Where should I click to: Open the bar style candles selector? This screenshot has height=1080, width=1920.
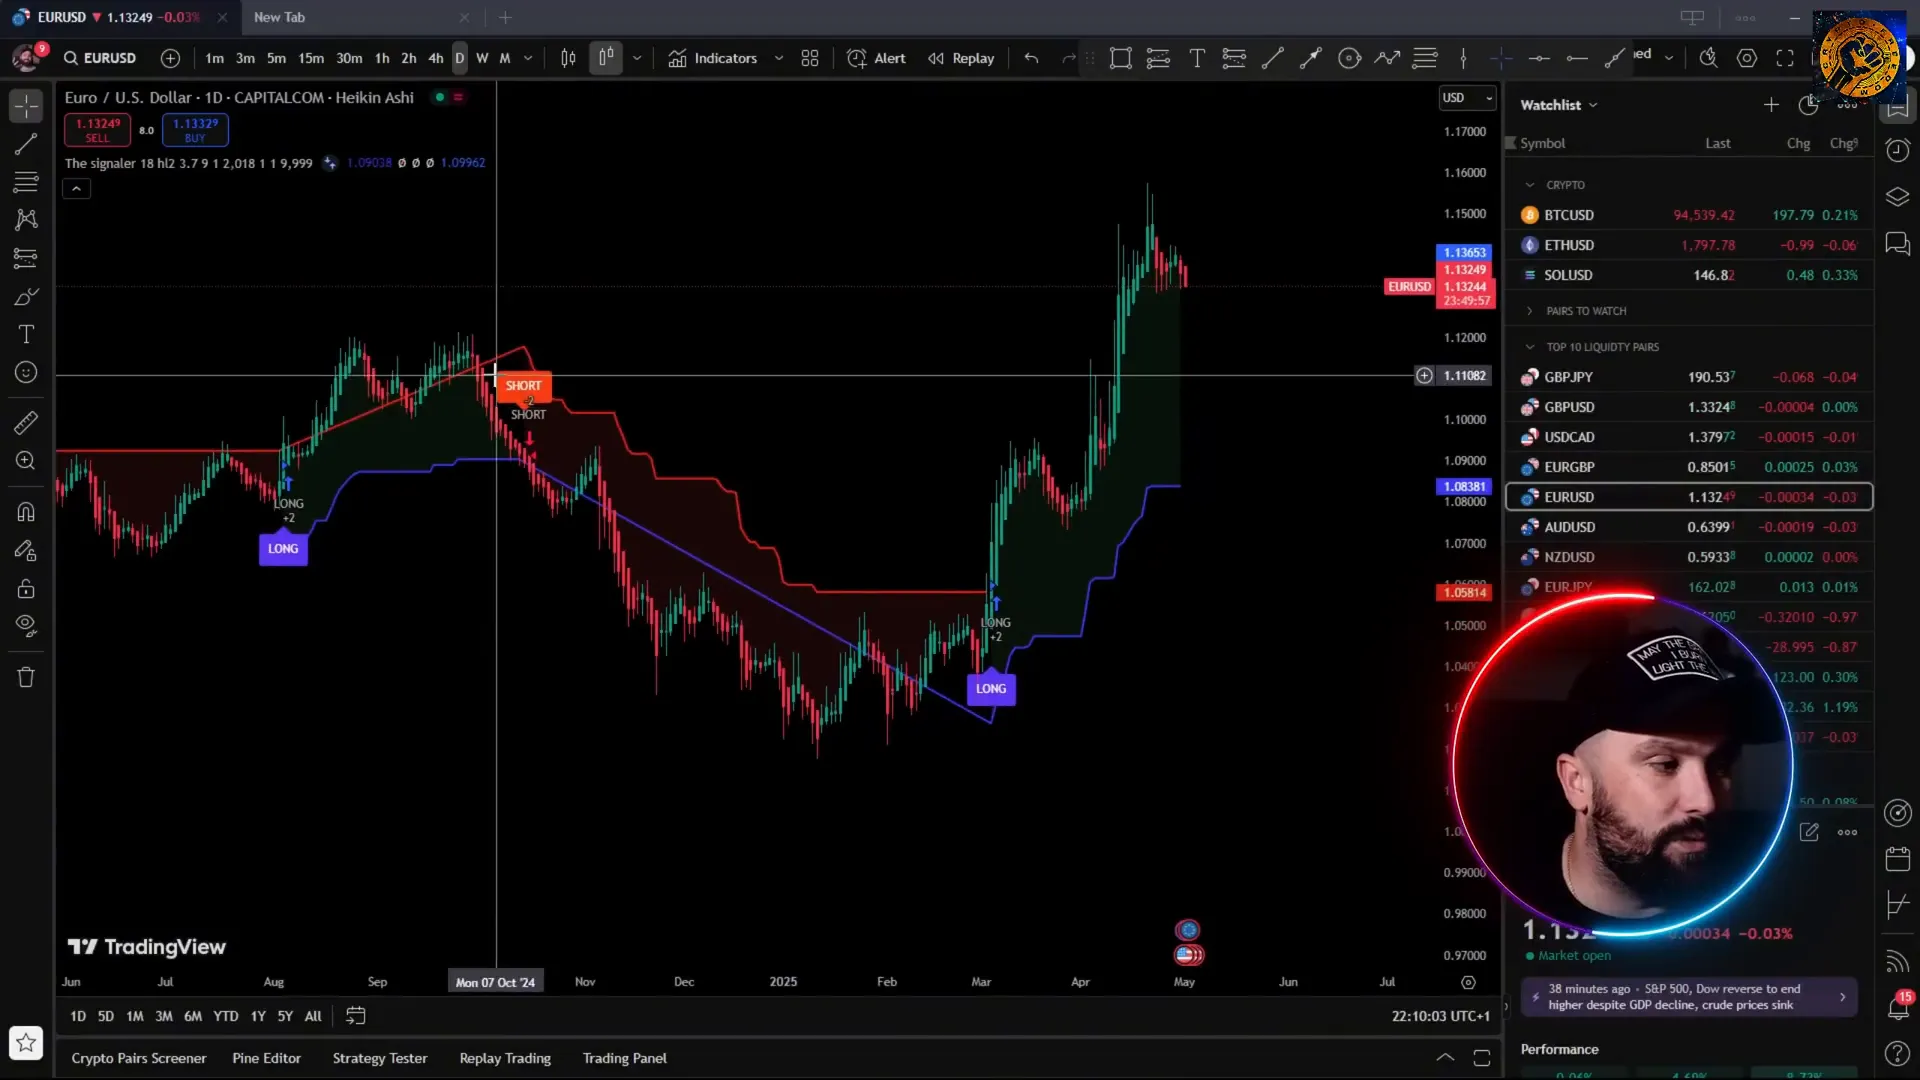click(568, 58)
